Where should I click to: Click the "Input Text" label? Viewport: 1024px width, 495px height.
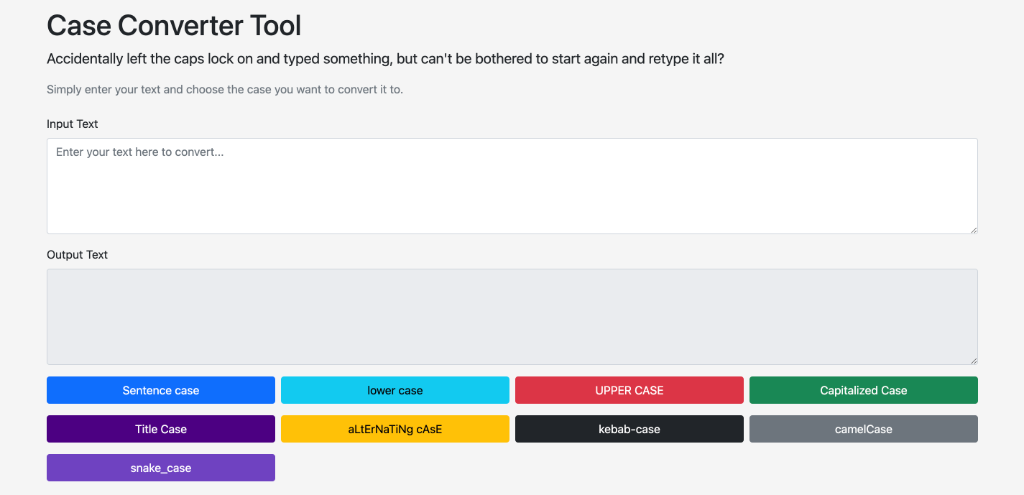point(72,124)
